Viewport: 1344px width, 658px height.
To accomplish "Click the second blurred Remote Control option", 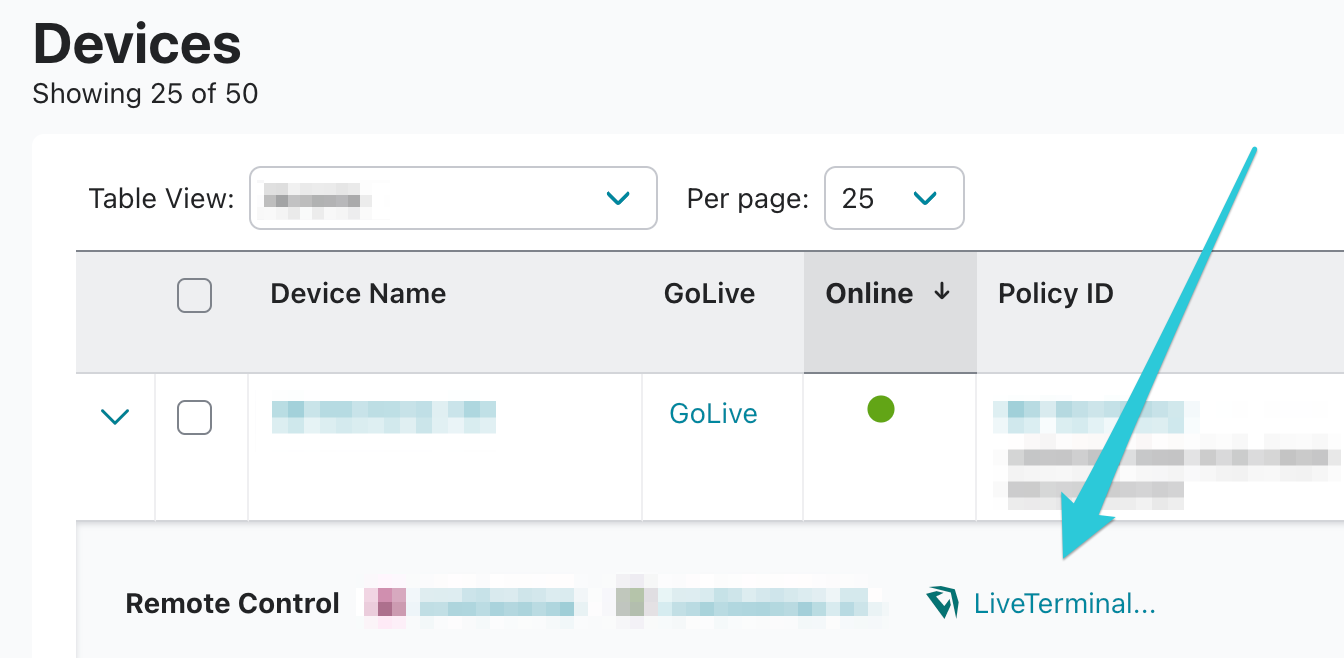I will click(743, 602).
